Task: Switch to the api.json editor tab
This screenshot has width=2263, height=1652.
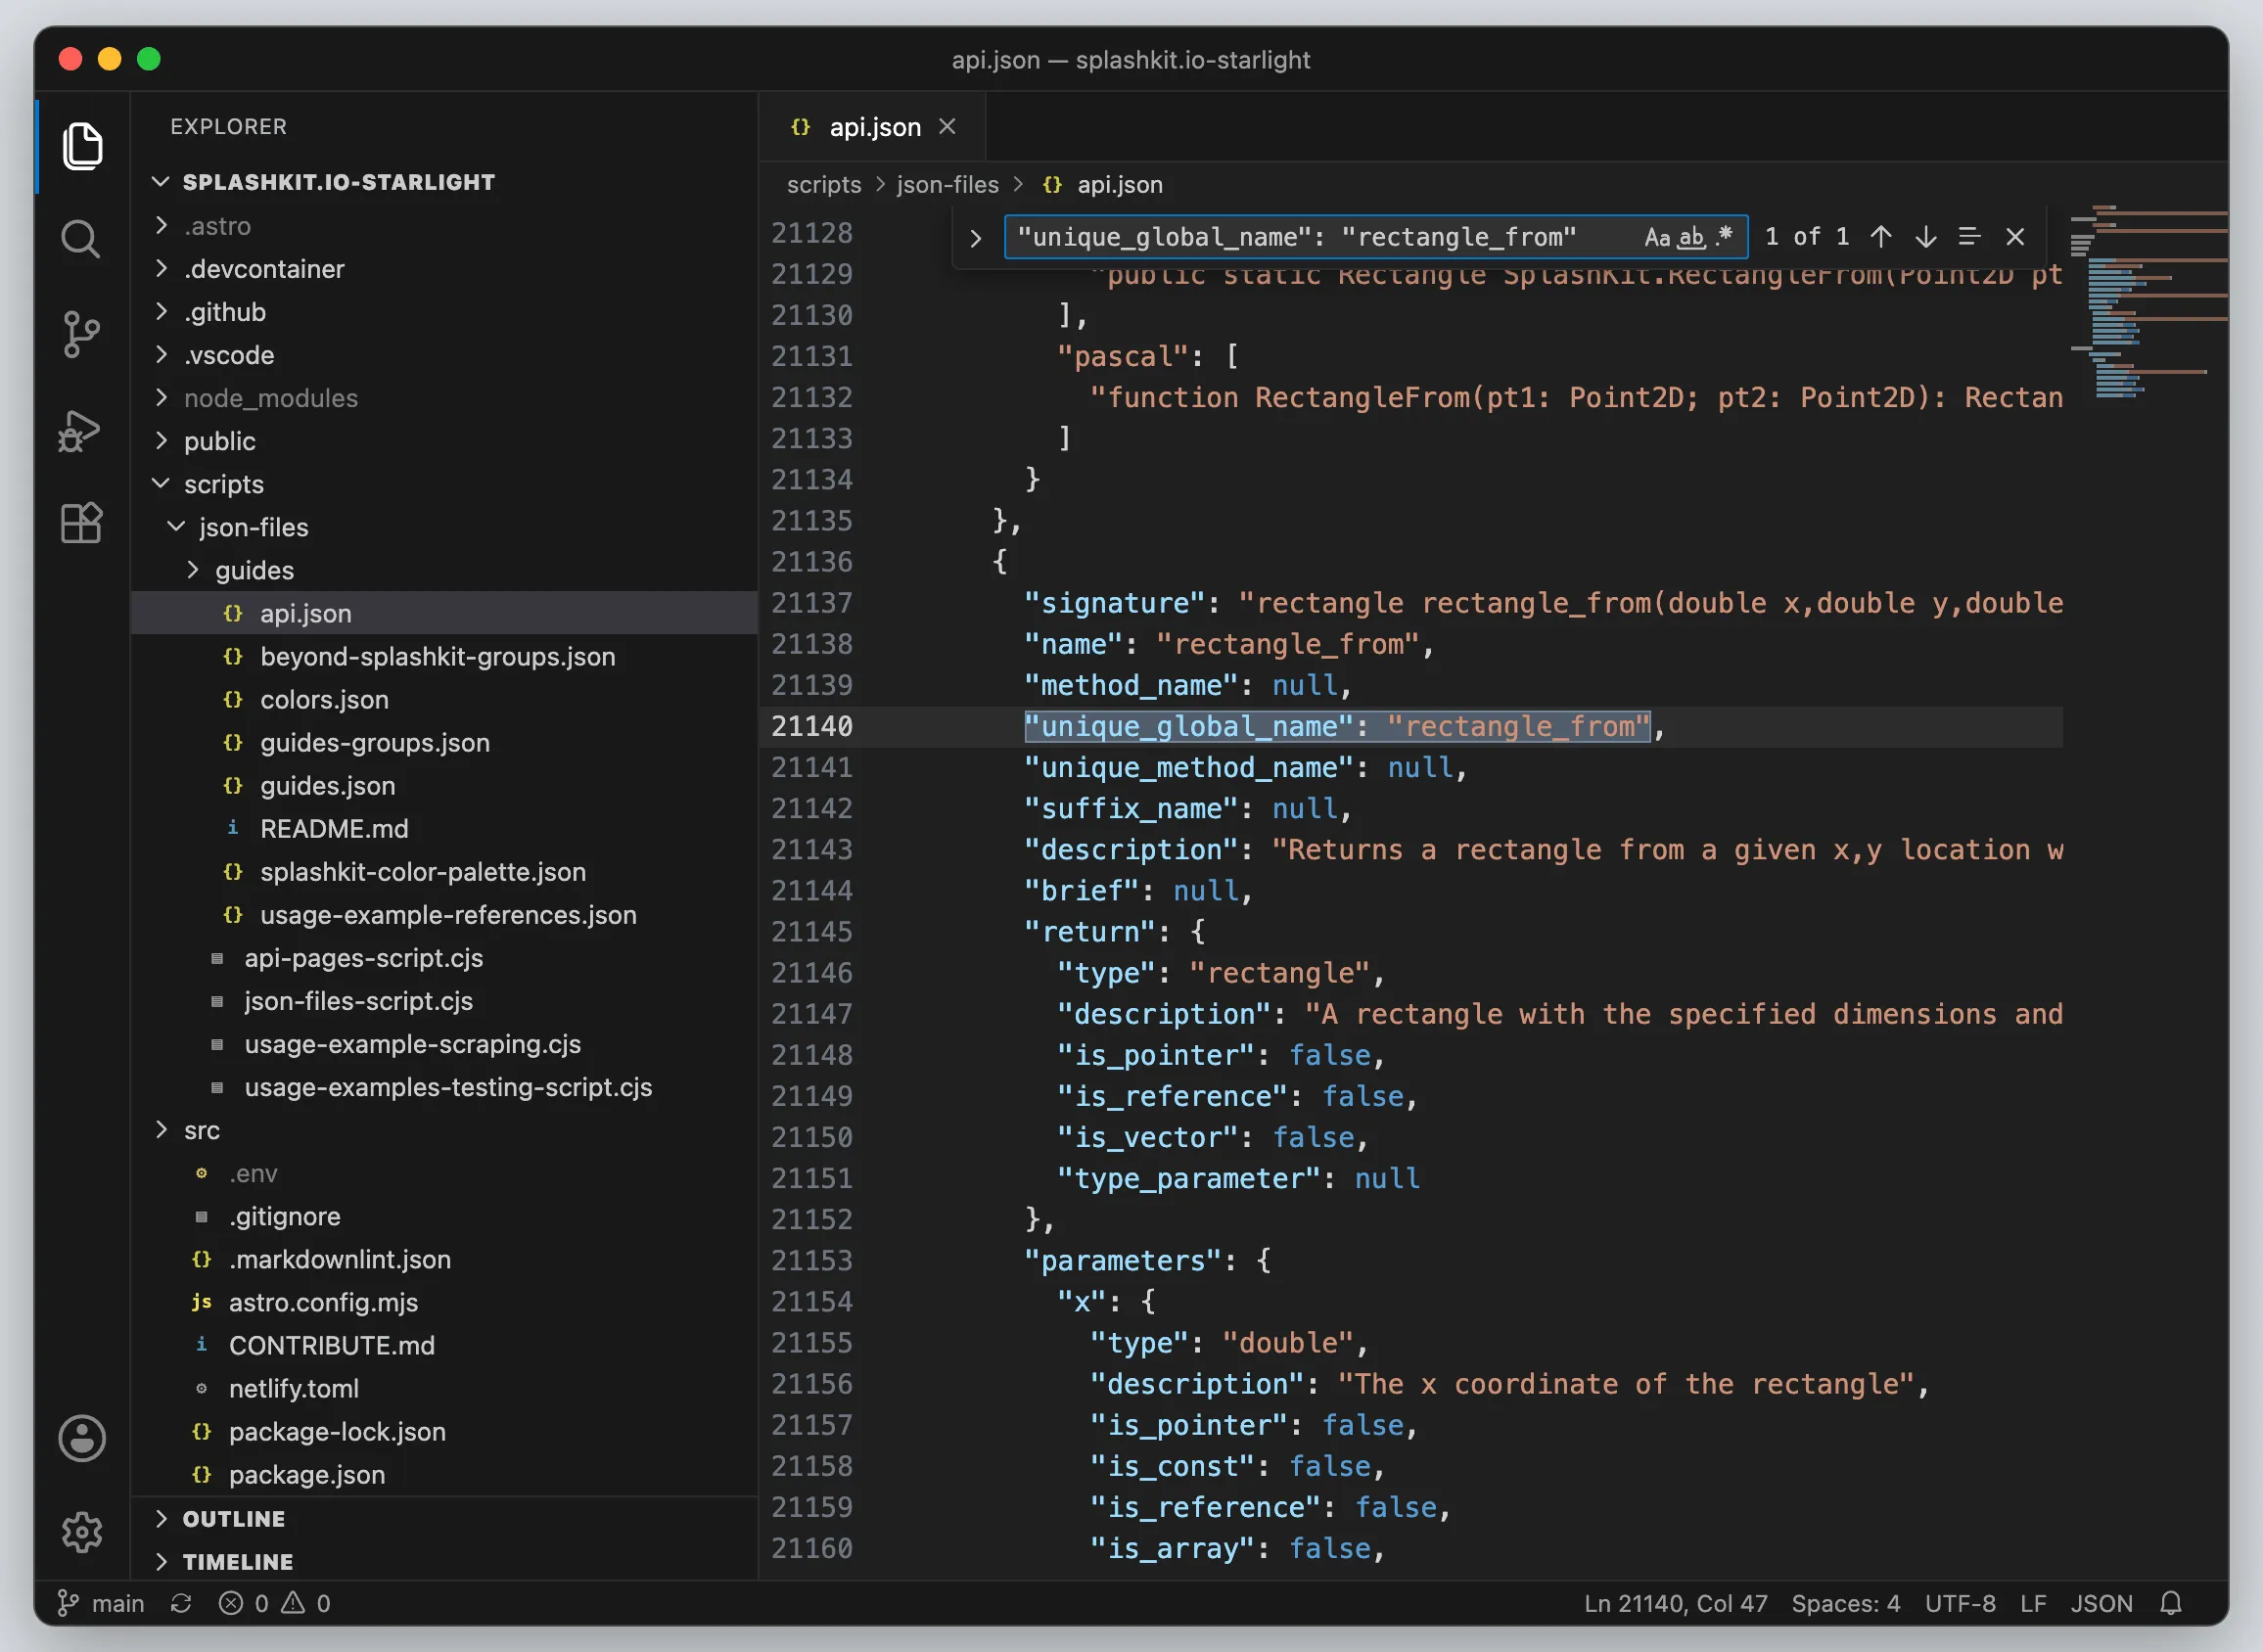Action: pyautogui.click(x=872, y=127)
